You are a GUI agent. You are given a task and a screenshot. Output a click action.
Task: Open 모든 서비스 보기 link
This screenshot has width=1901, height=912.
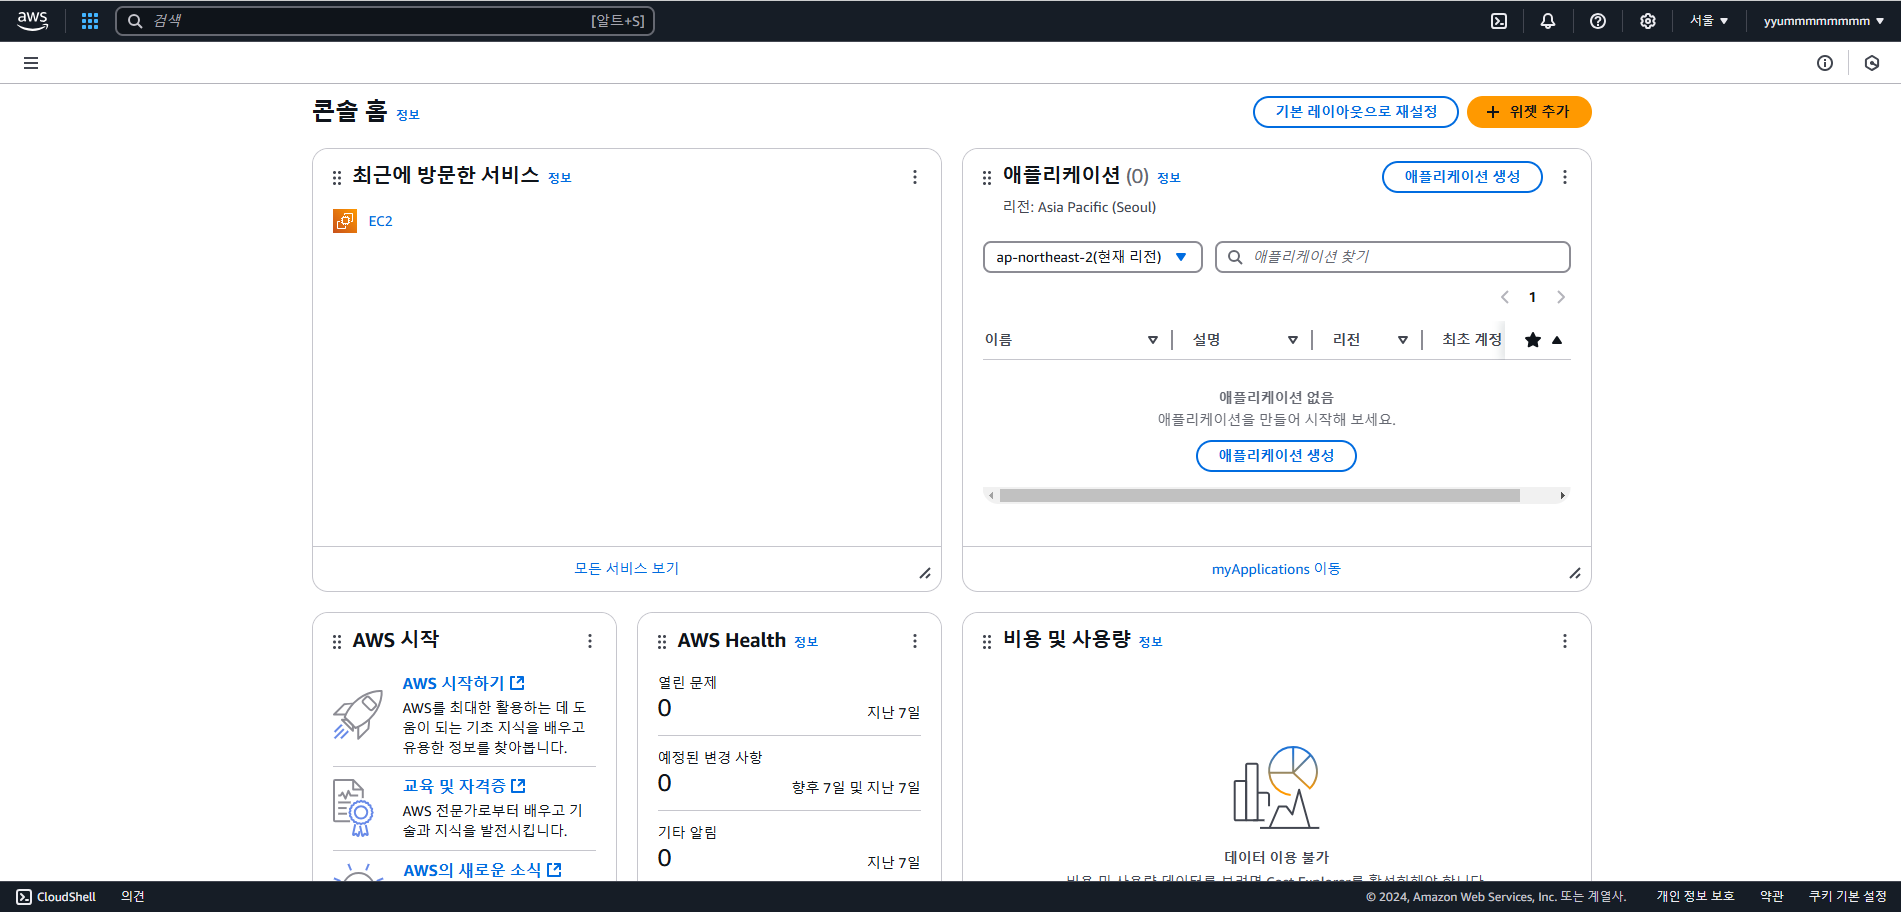click(626, 569)
